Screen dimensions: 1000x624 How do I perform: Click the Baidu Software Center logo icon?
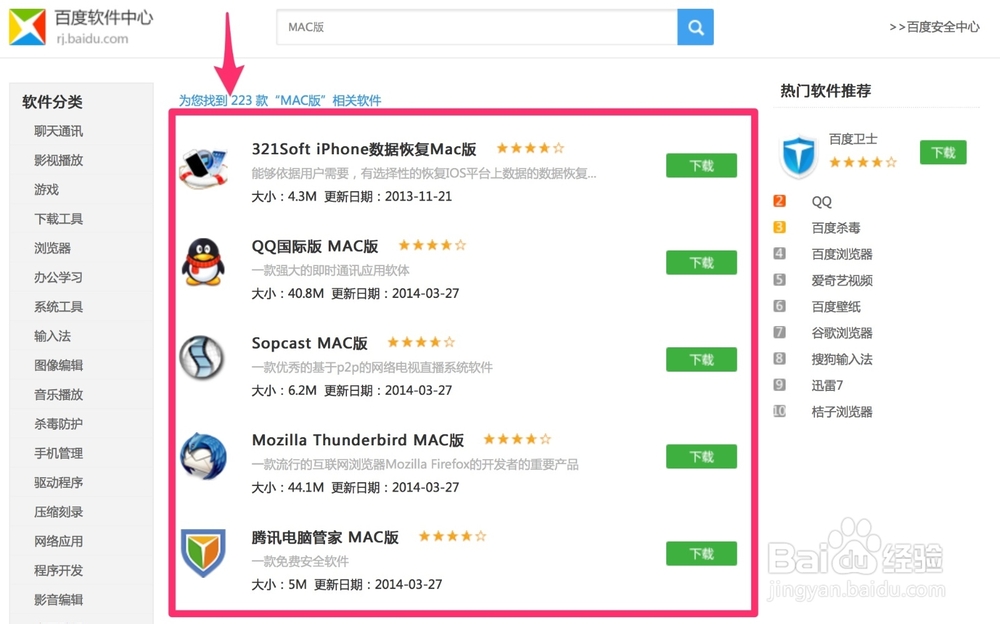click(27, 27)
